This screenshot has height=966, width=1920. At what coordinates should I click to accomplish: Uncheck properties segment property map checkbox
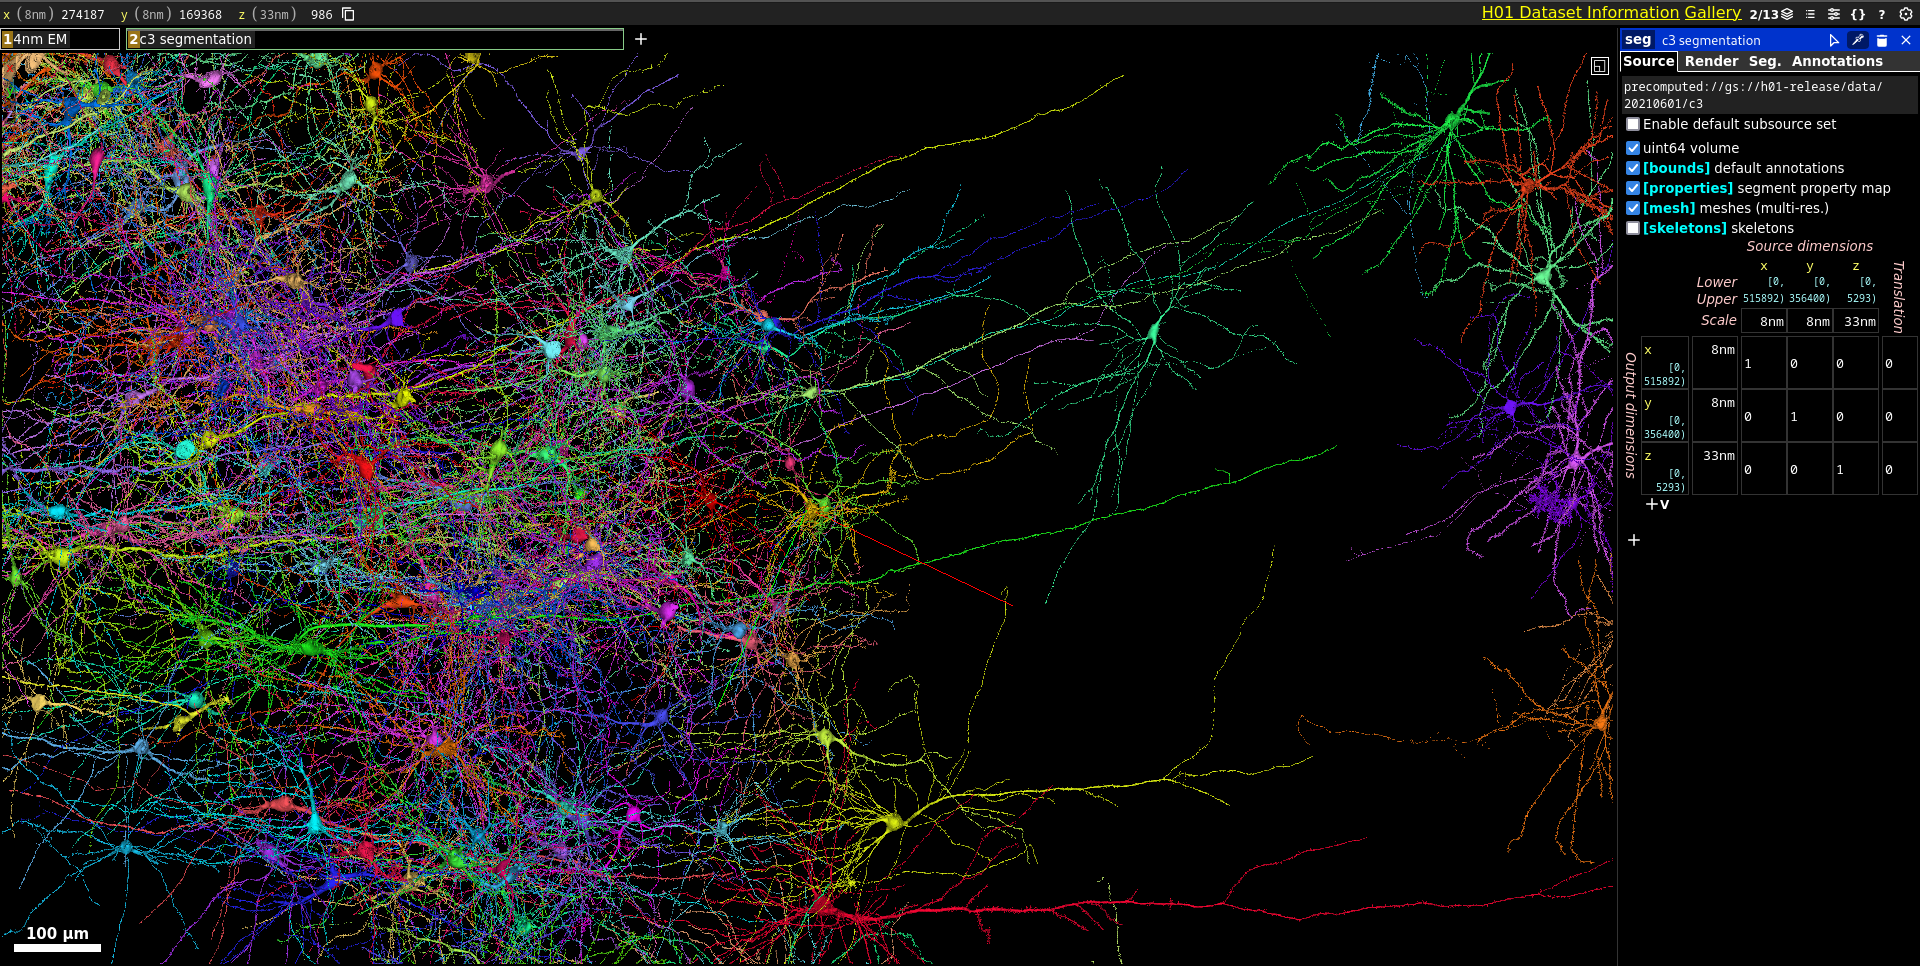coord(1633,188)
